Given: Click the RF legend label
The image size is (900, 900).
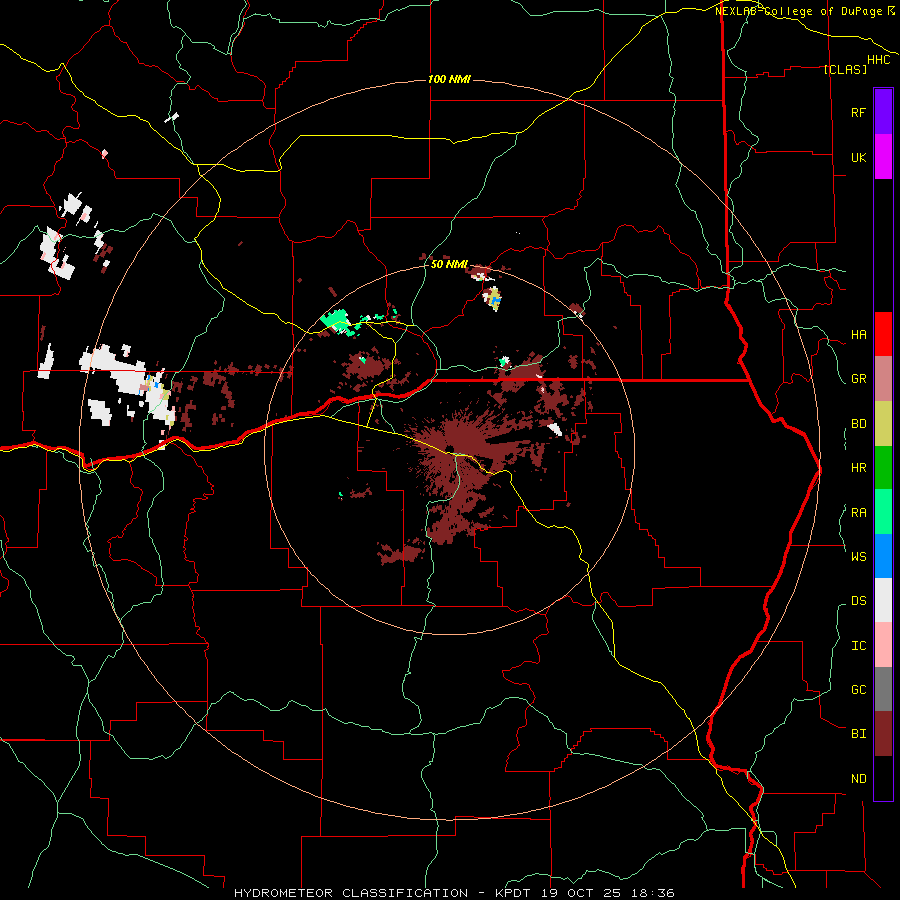Looking at the screenshot, I should click(x=858, y=112).
